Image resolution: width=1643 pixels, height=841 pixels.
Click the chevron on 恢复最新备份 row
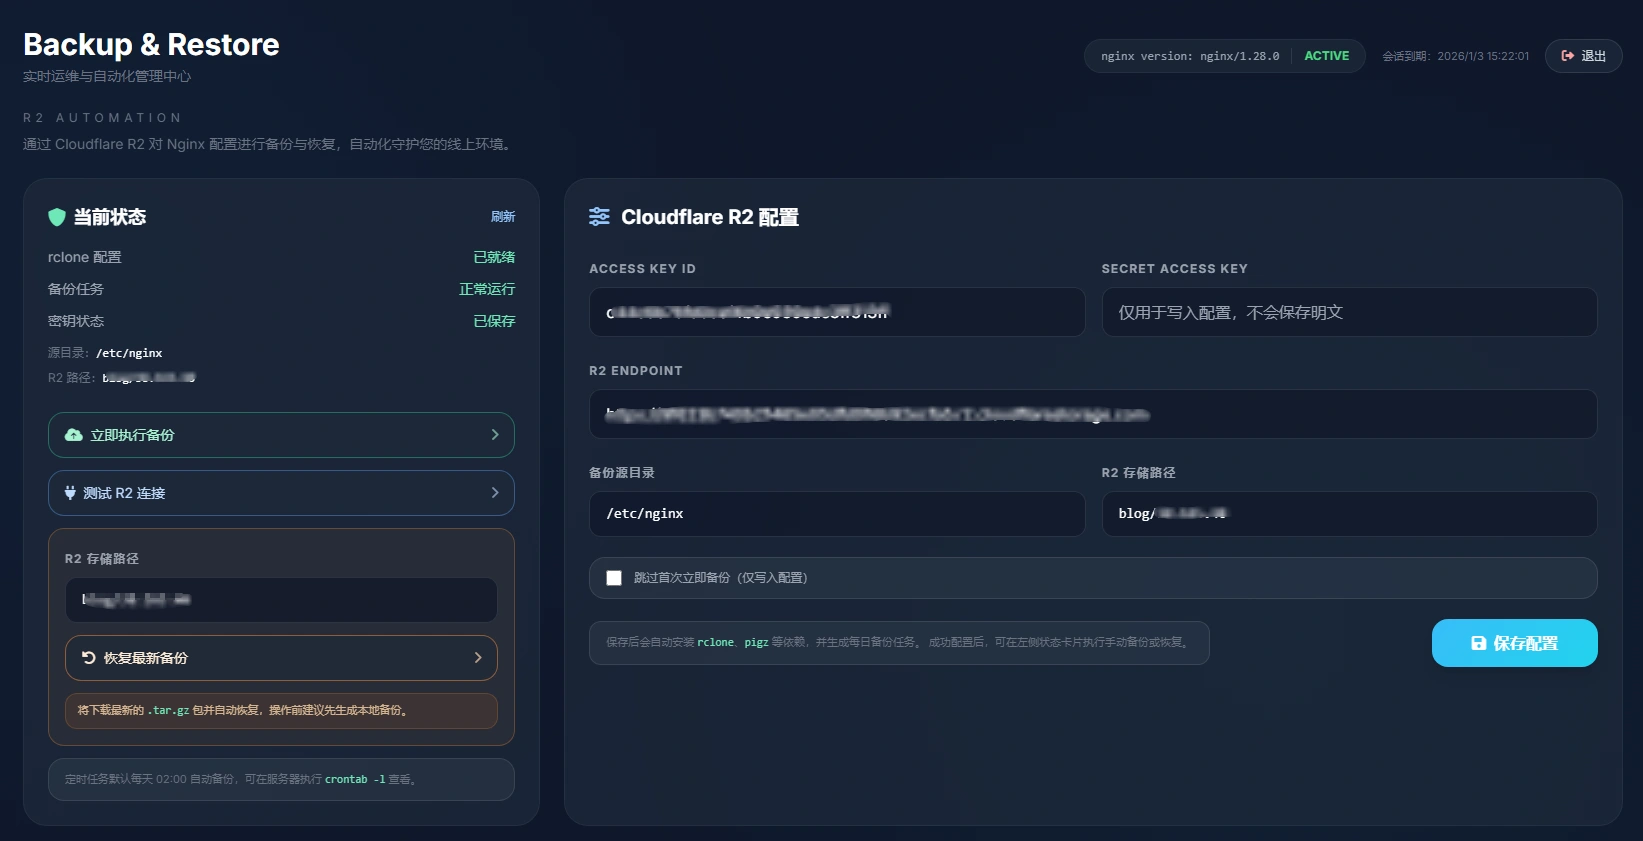[477, 658]
